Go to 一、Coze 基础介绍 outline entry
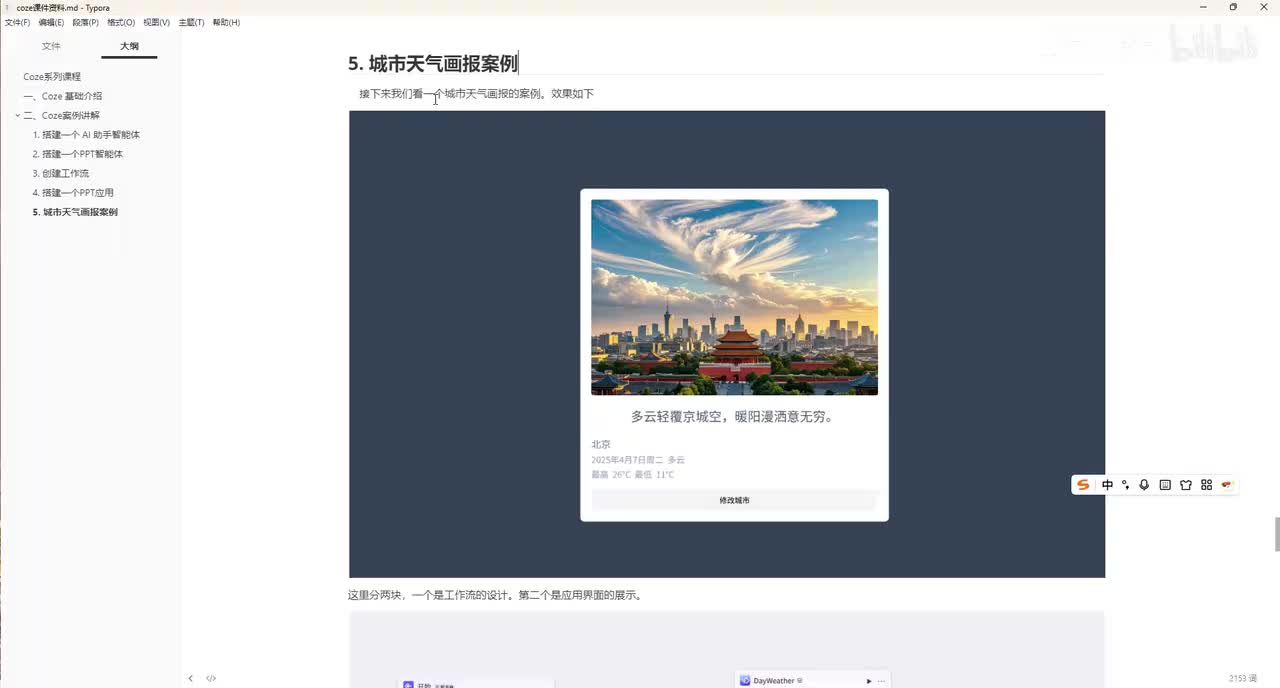 [62, 96]
